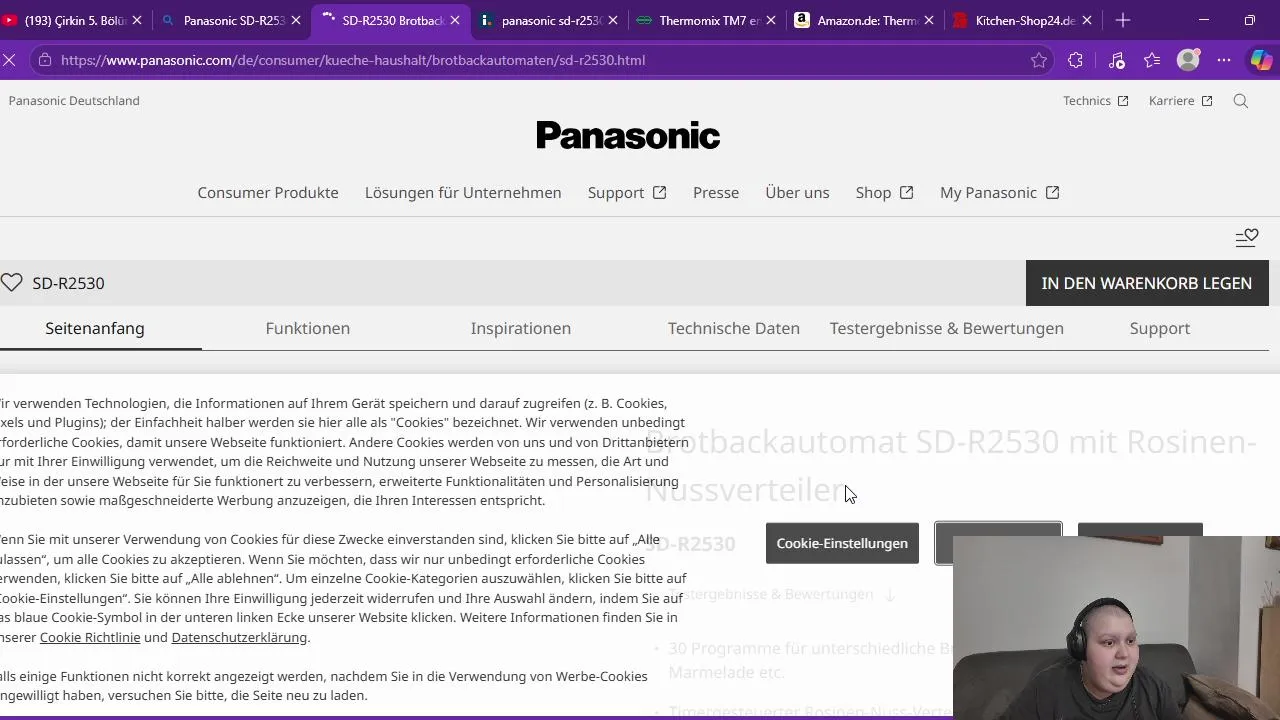Open the Support navigation link
The image size is (1280, 720).
pyautogui.click(x=627, y=192)
